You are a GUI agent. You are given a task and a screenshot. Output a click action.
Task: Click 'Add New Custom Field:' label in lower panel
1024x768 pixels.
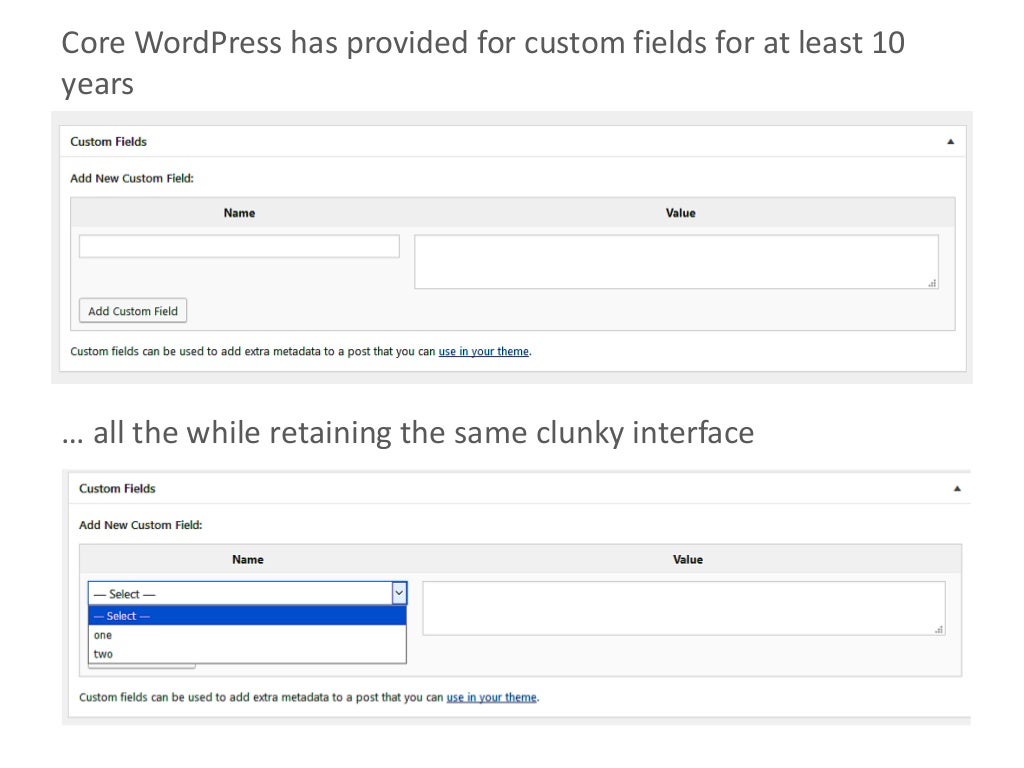pos(140,525)
